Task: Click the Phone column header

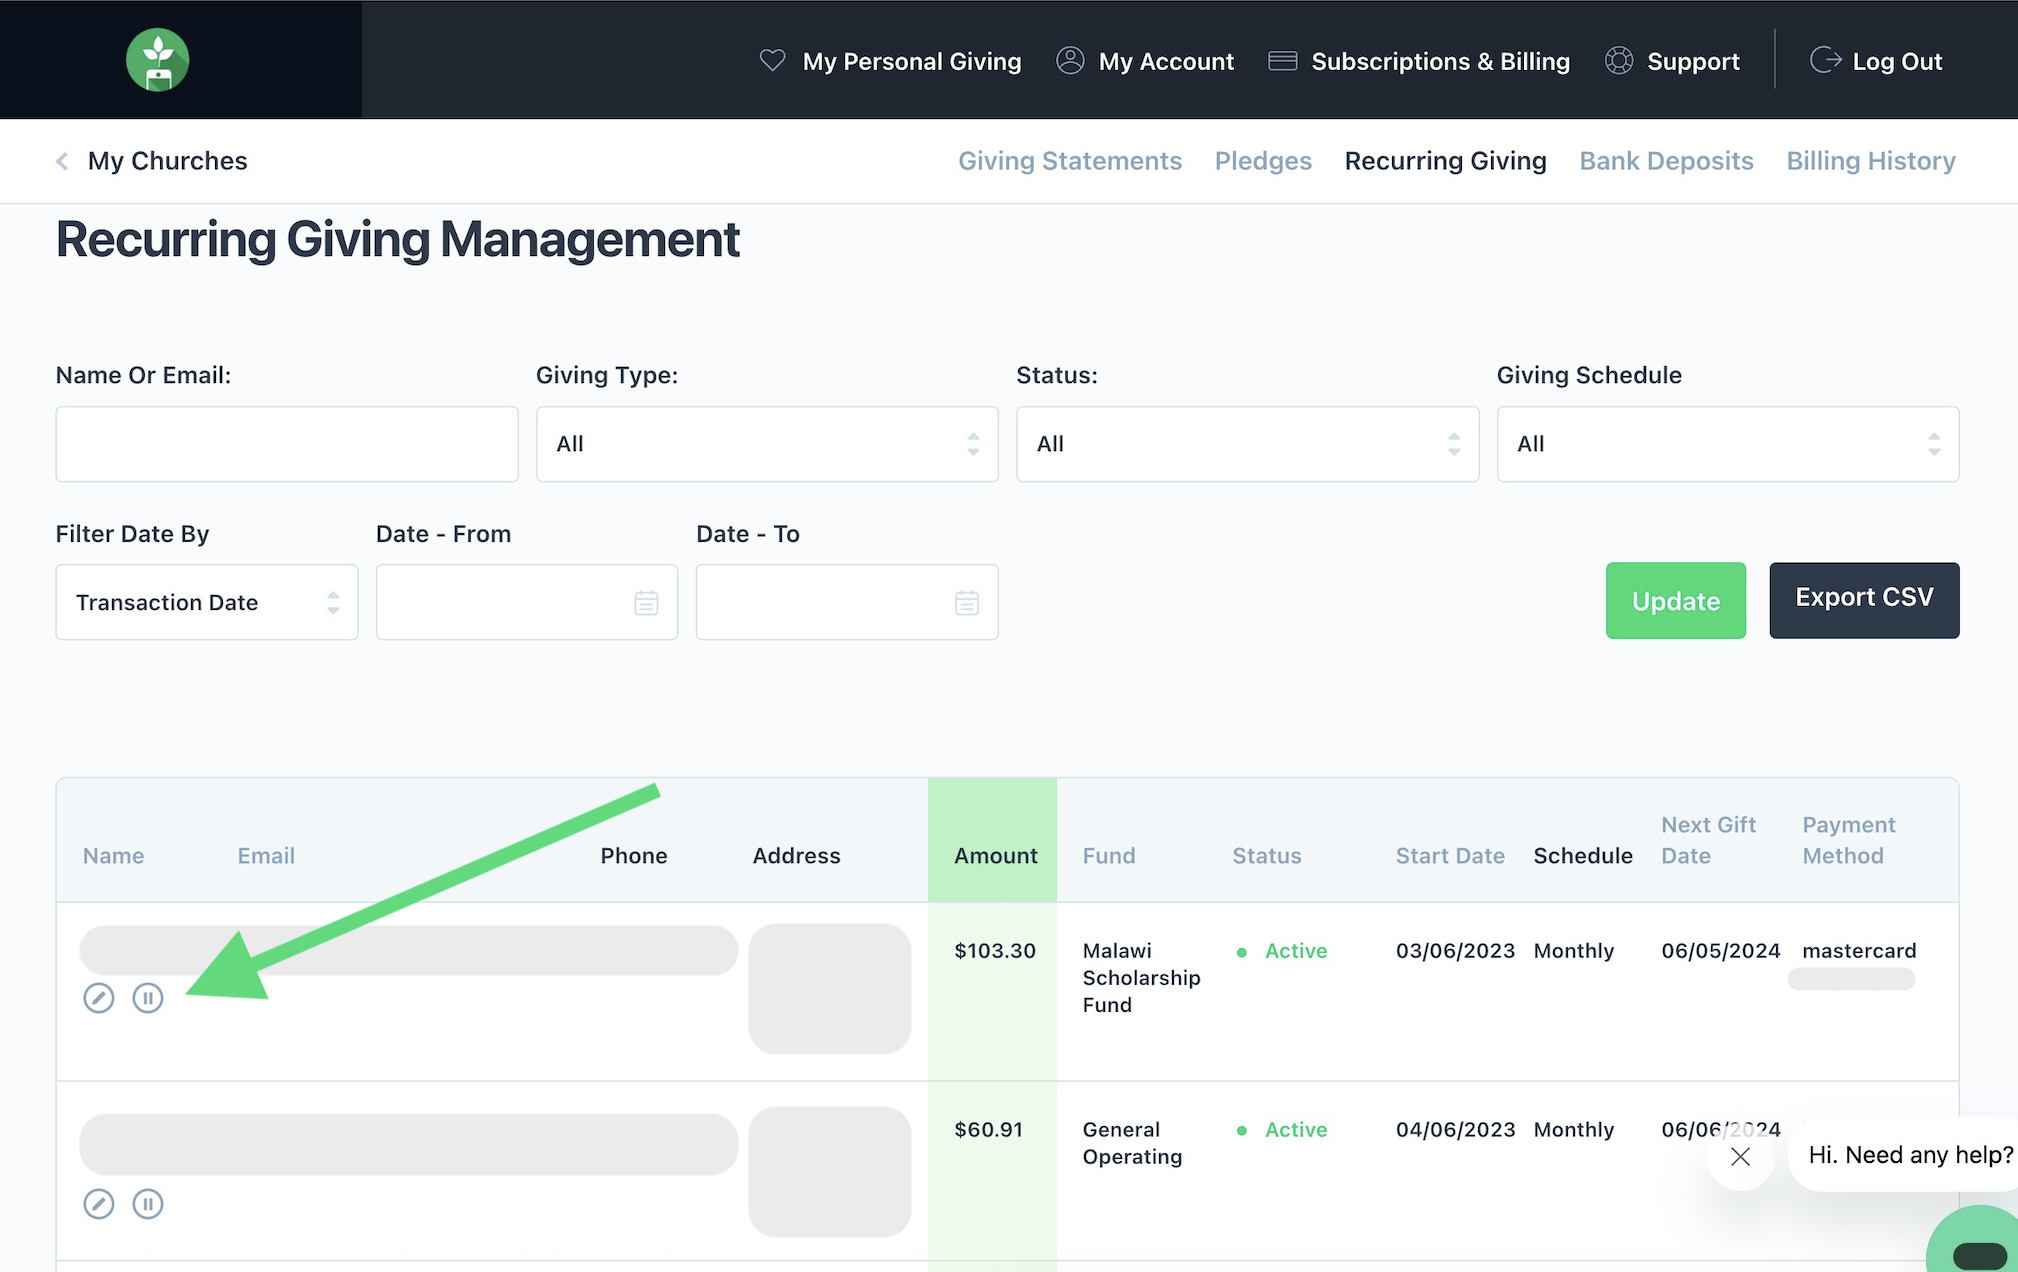Action: [634, 856]
